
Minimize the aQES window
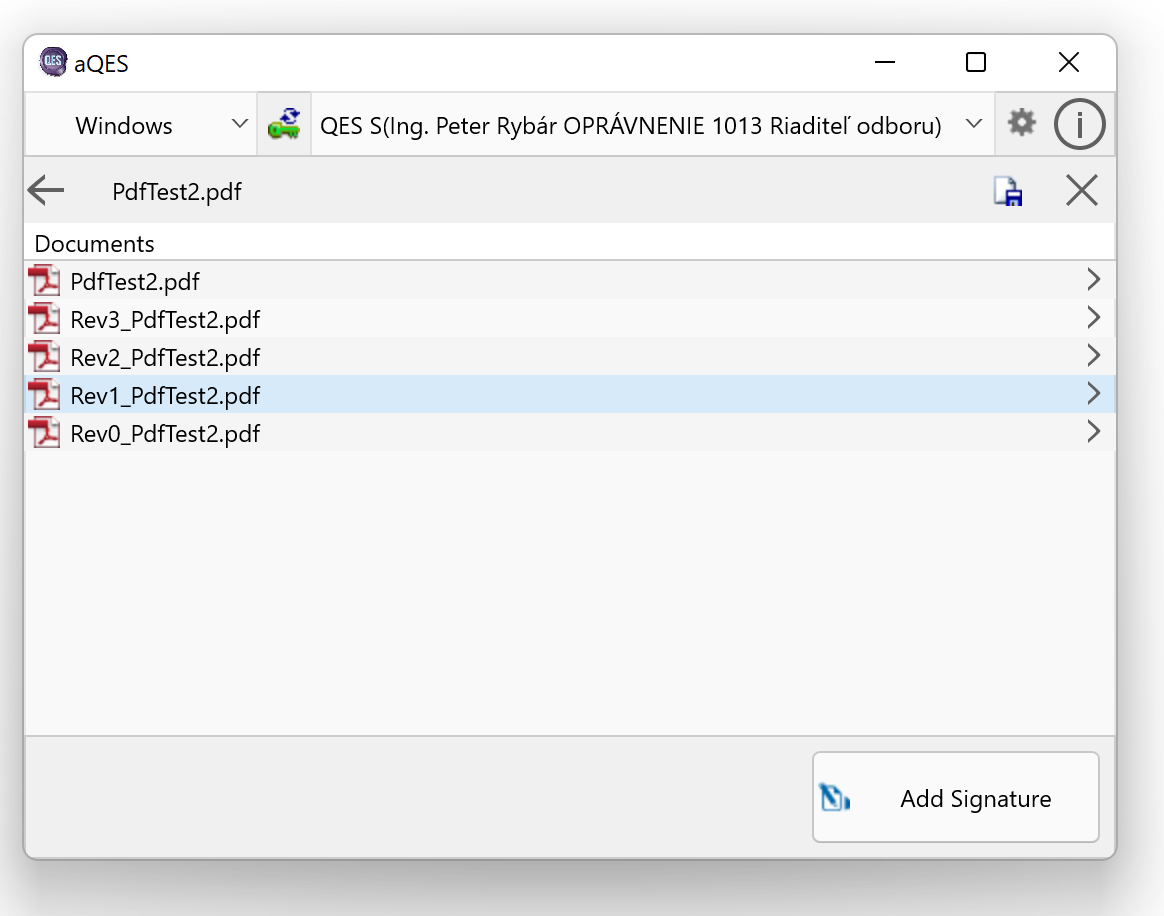884,62
